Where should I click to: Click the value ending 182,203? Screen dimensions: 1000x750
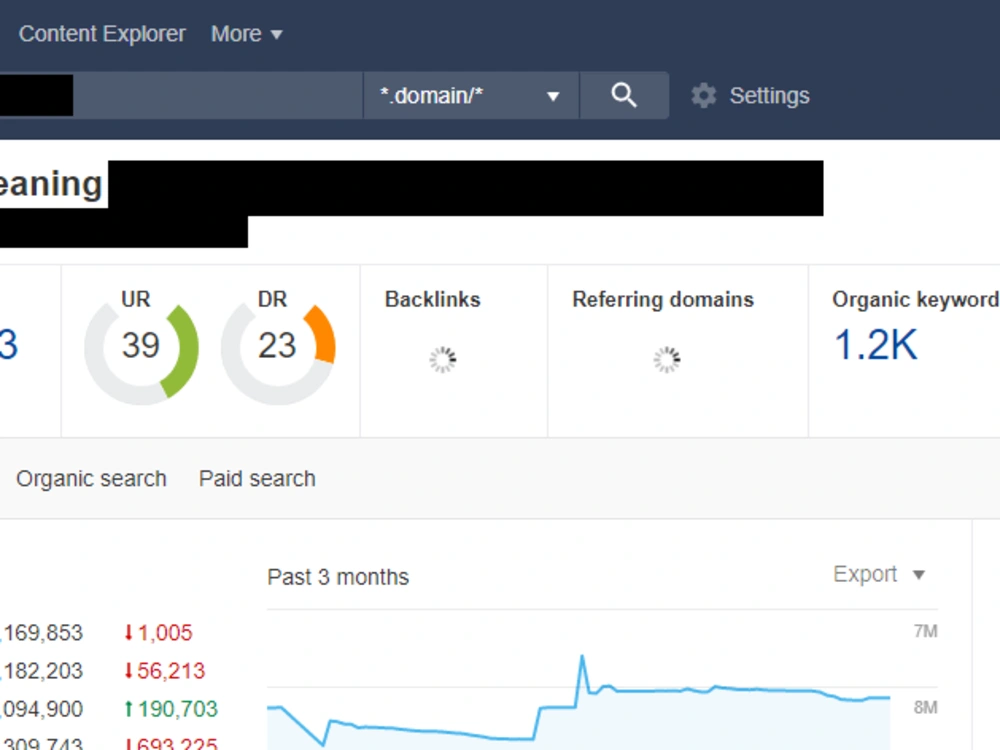(41, 671)
